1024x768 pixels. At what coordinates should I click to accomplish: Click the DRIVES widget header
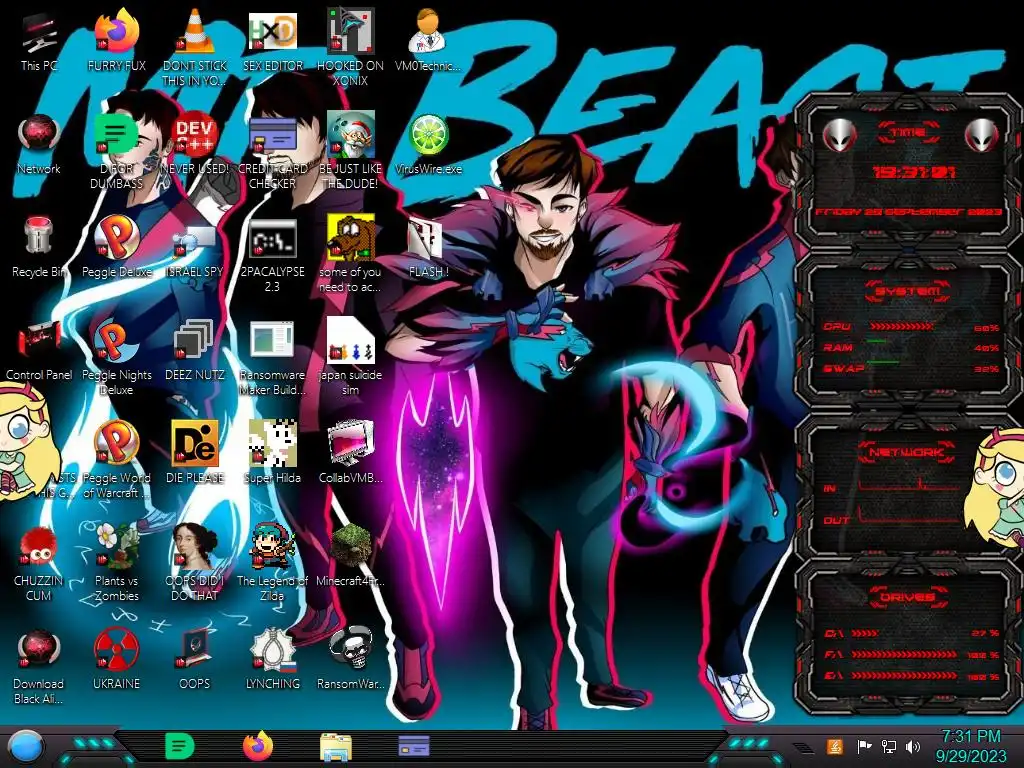pyautogui.click(x=908, y=597)
